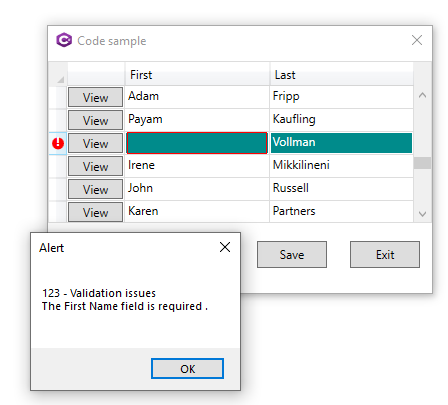The height and width of the screenshot is (405, 448).
Task: Close the Alert dialog with X
Action: pos(225,247)
